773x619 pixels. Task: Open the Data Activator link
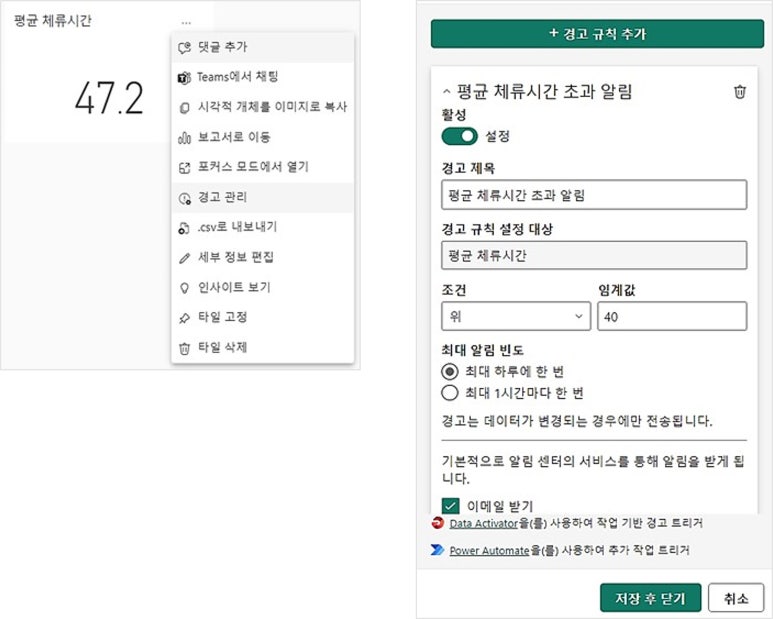482,522
